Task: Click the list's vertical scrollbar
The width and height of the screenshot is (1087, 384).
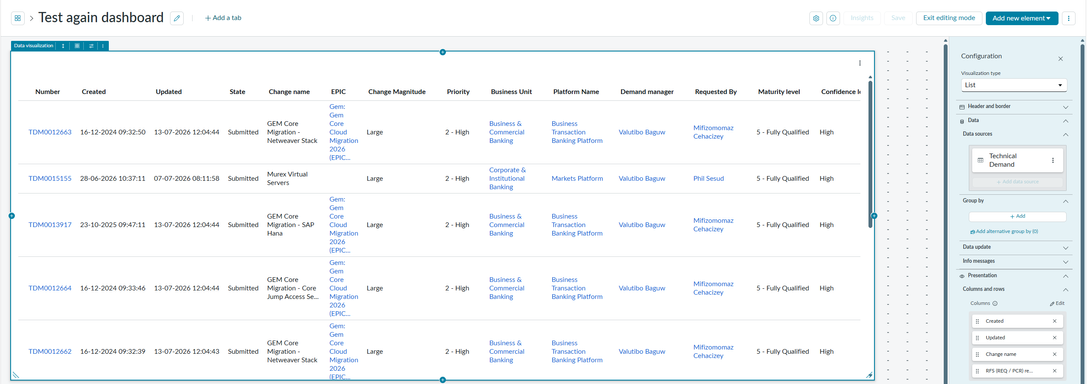Action: click(x=870, y=155)
